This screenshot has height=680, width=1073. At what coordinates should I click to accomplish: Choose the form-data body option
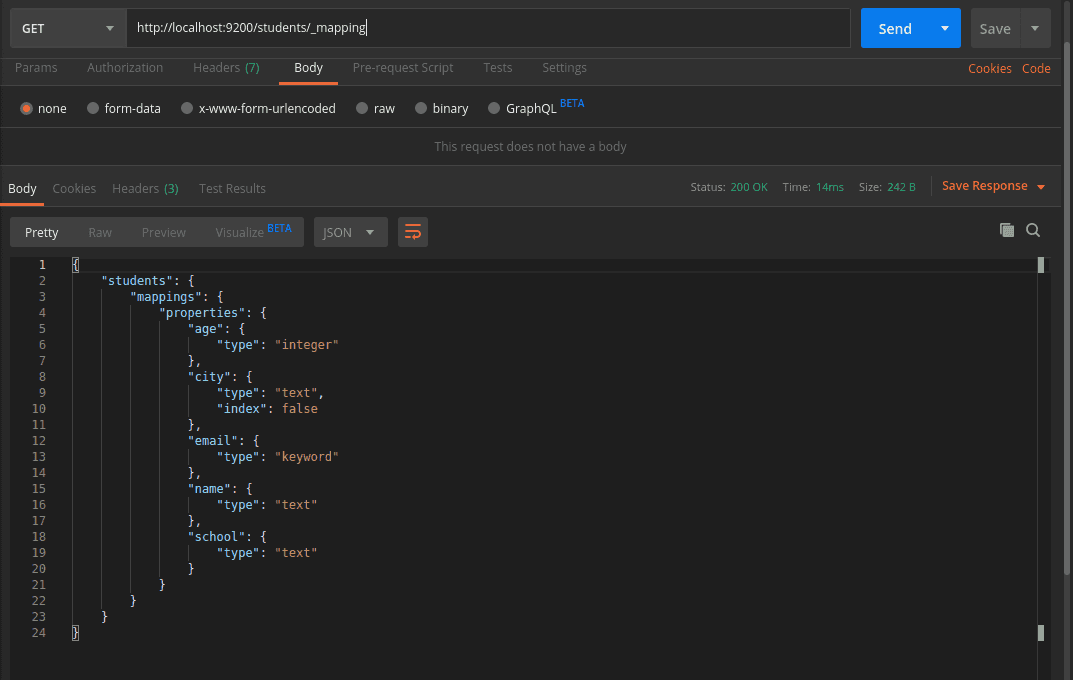[x=93, y=108]
